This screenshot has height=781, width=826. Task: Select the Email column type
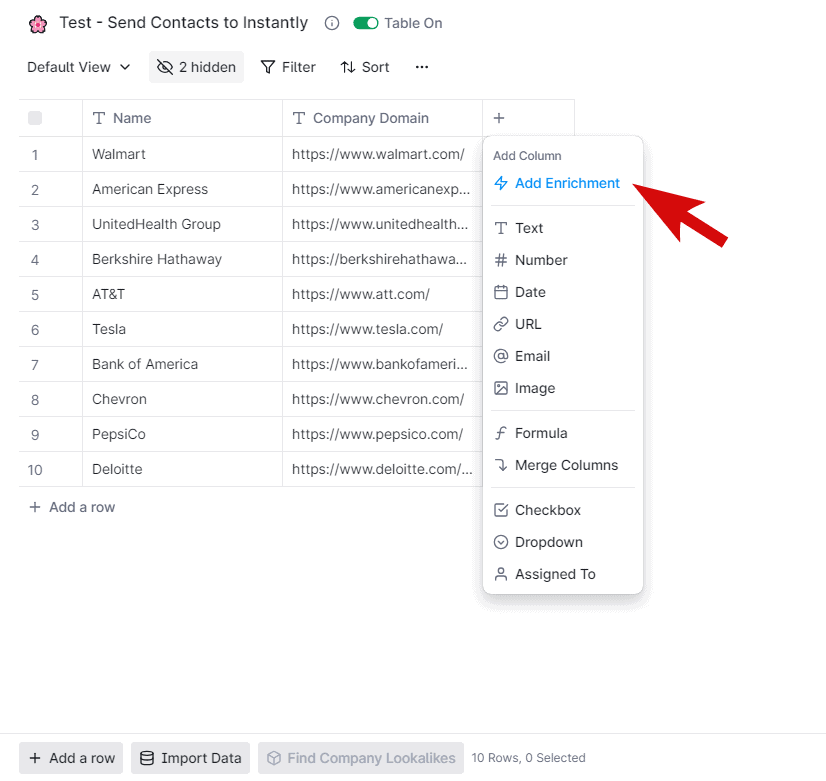(563, 357)
